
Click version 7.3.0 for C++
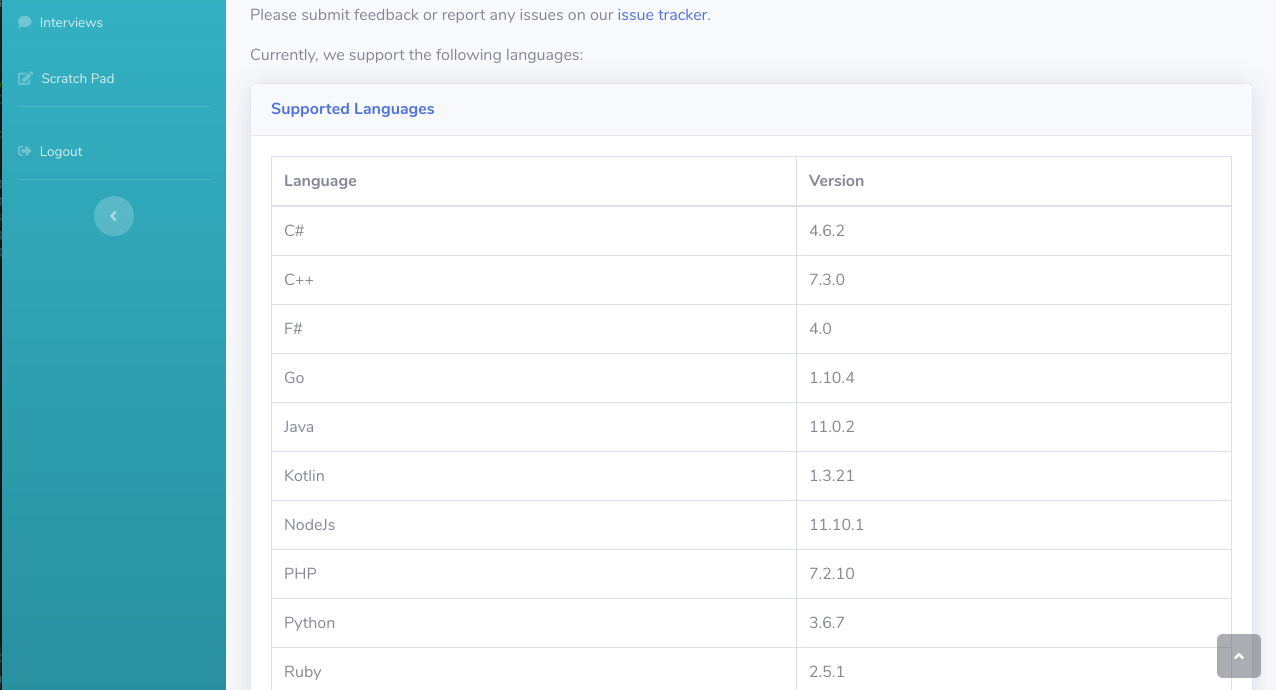[x=1014, y=280]
